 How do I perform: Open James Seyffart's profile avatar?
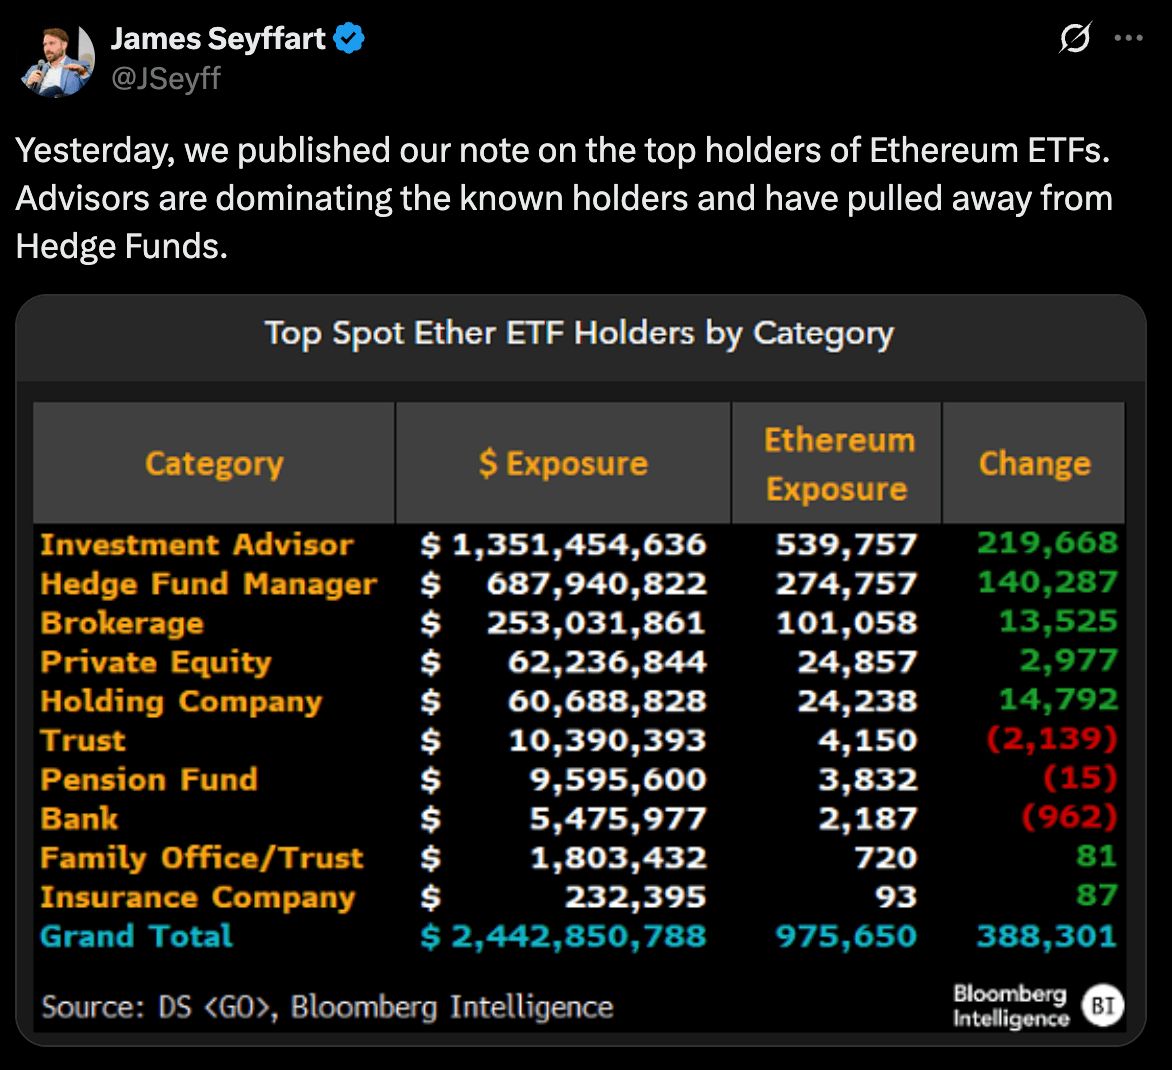[58, 60]
